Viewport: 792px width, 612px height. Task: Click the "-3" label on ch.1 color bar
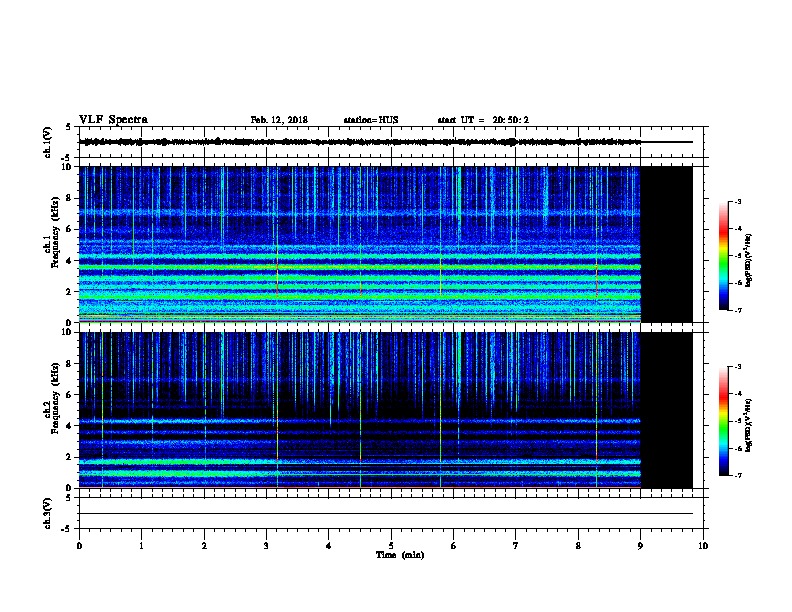click(x=737, y=201)
